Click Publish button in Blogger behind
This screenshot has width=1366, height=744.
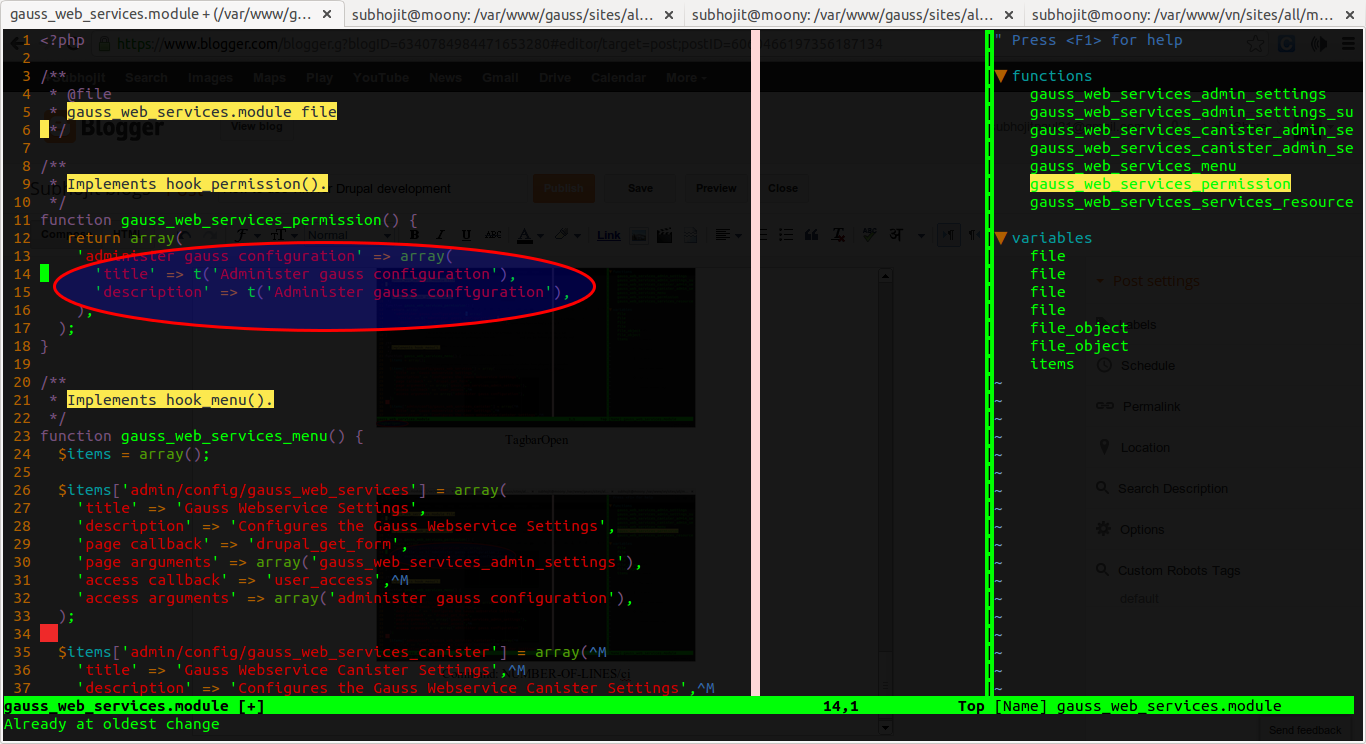coord(564,188)
